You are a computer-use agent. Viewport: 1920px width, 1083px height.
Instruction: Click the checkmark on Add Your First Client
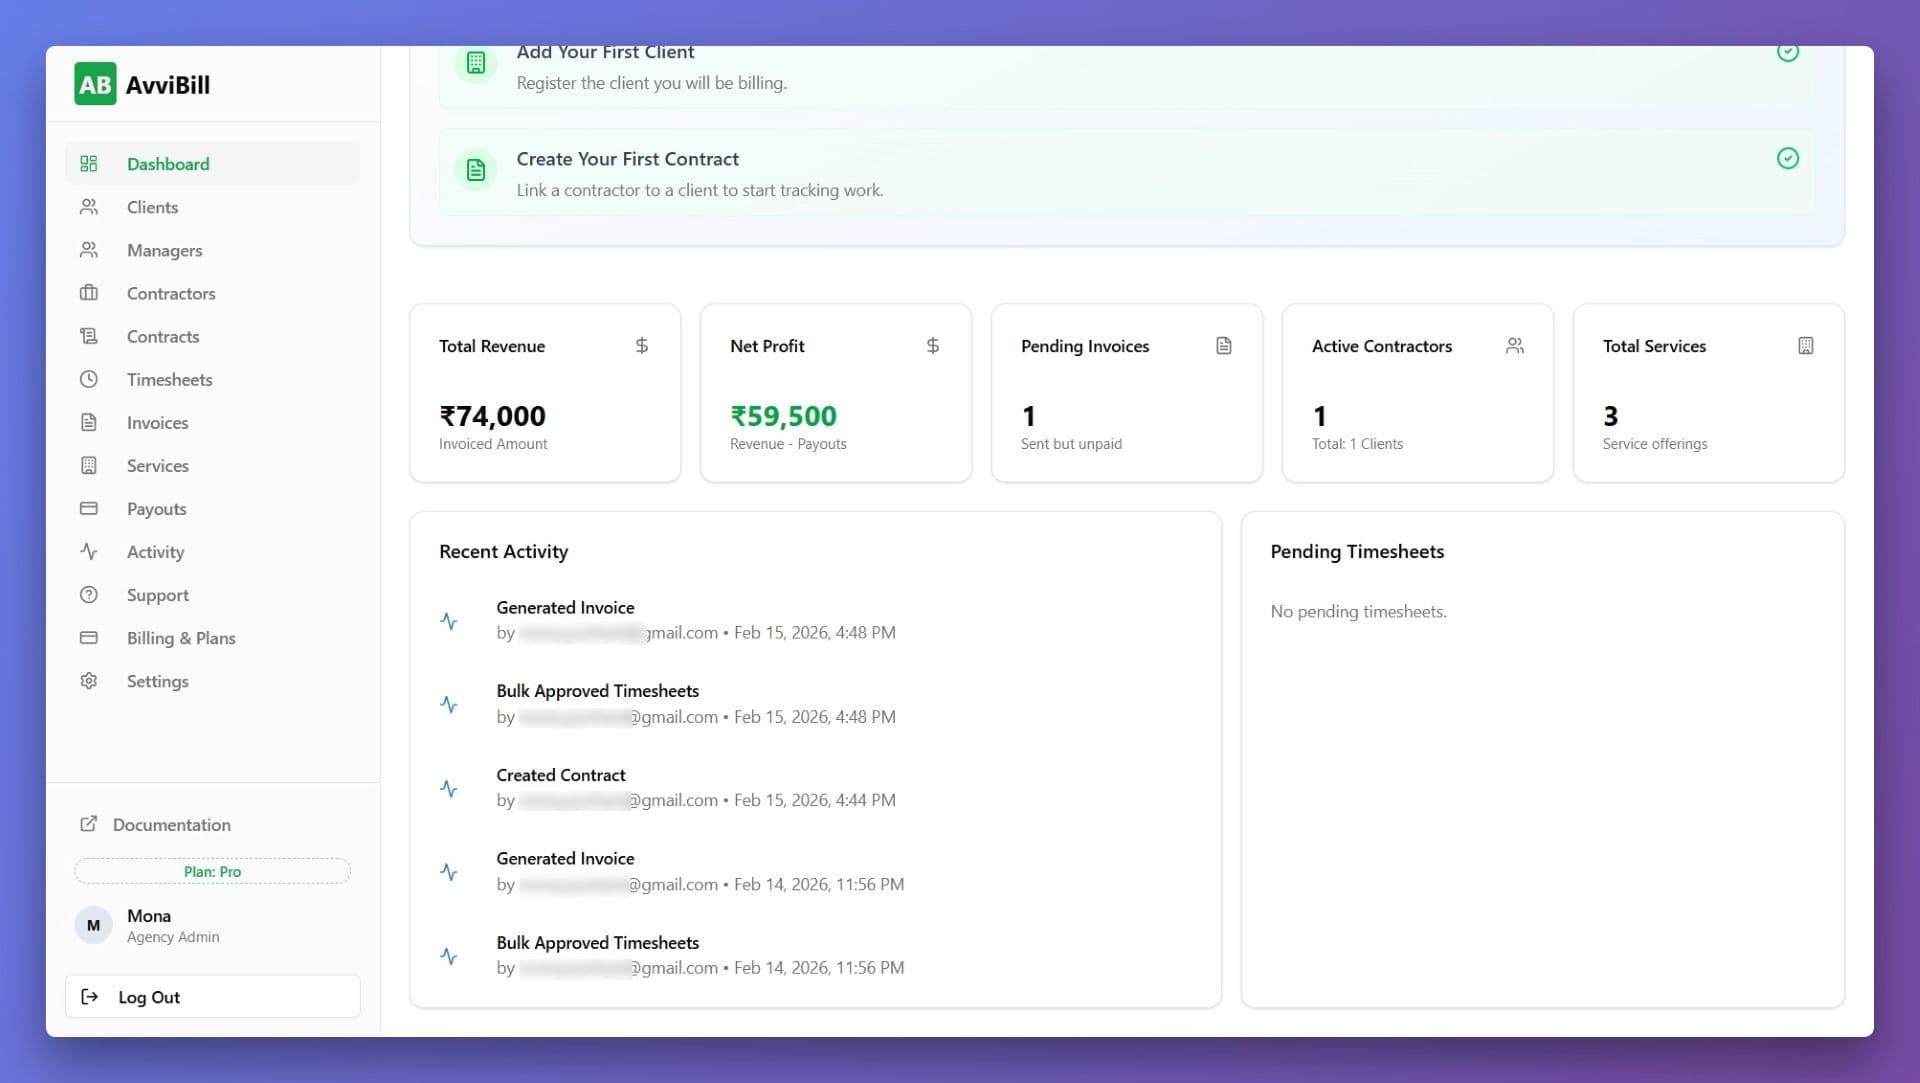(x=1788, y=51)
